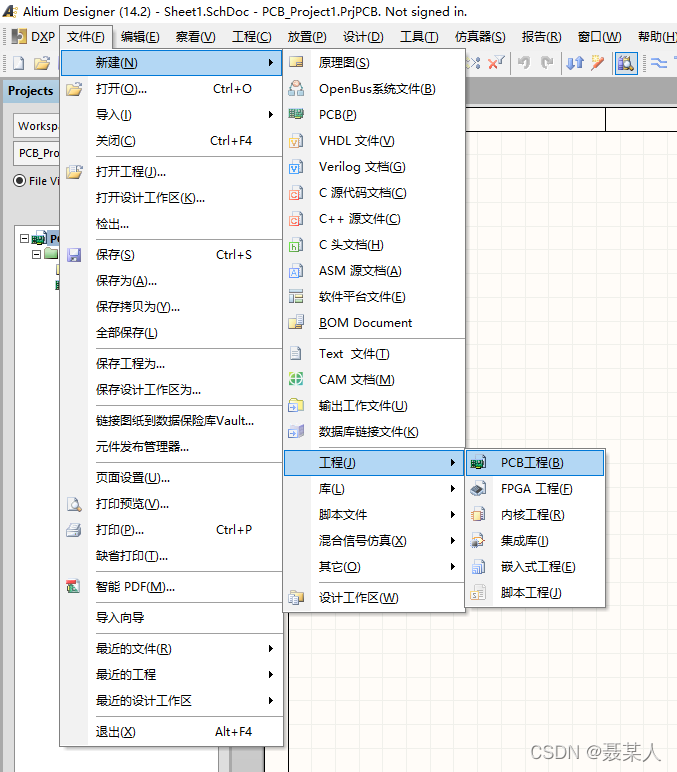Viewport: 677px width, 772px height.
Task: Click the 软件平台文件 icon
Action: click(296, 296)
